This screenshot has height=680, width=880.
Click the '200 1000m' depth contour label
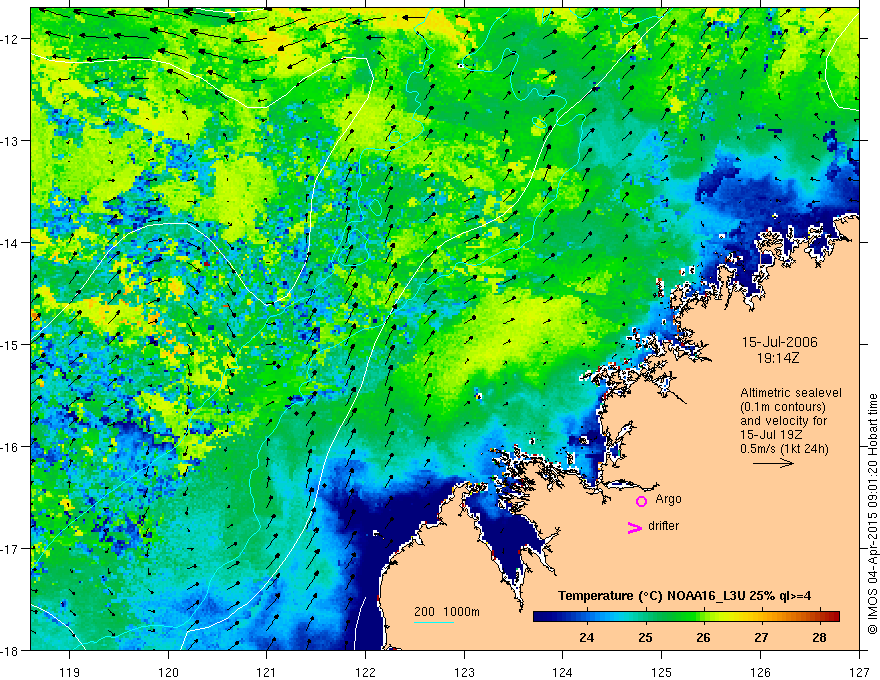tap(447, 612)
